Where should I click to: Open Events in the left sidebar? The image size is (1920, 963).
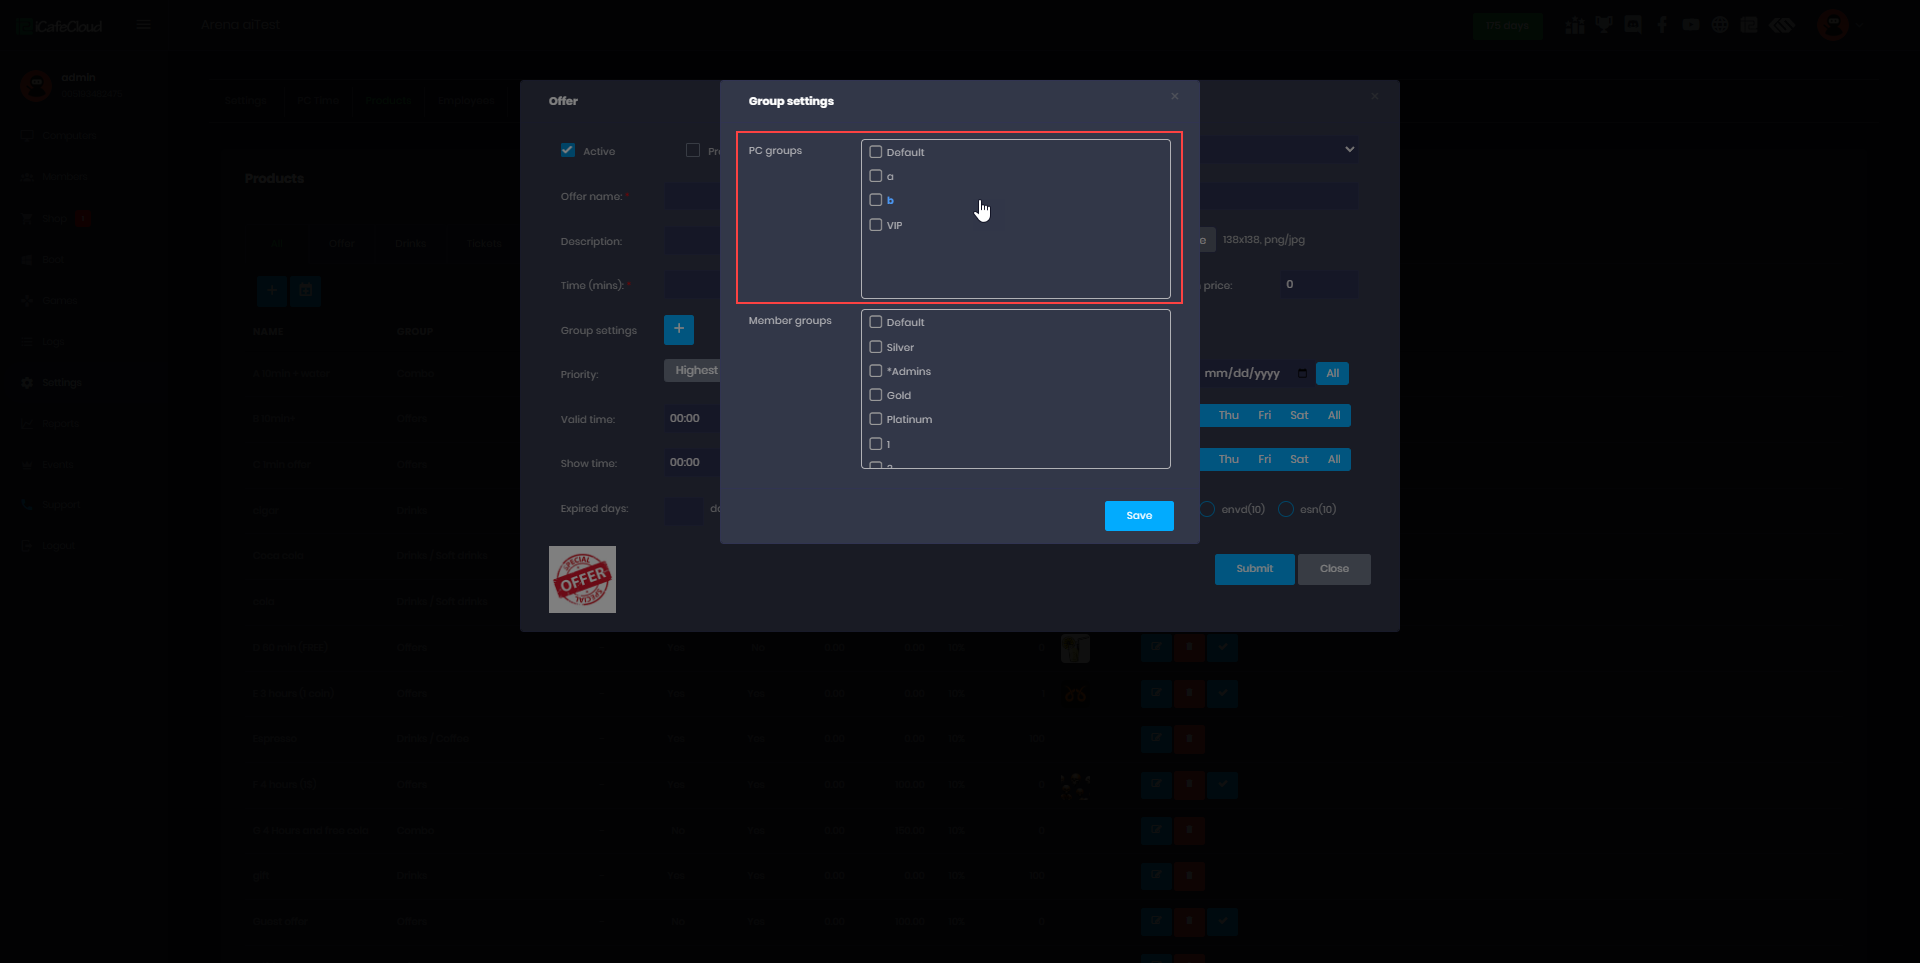pos(48,464)
